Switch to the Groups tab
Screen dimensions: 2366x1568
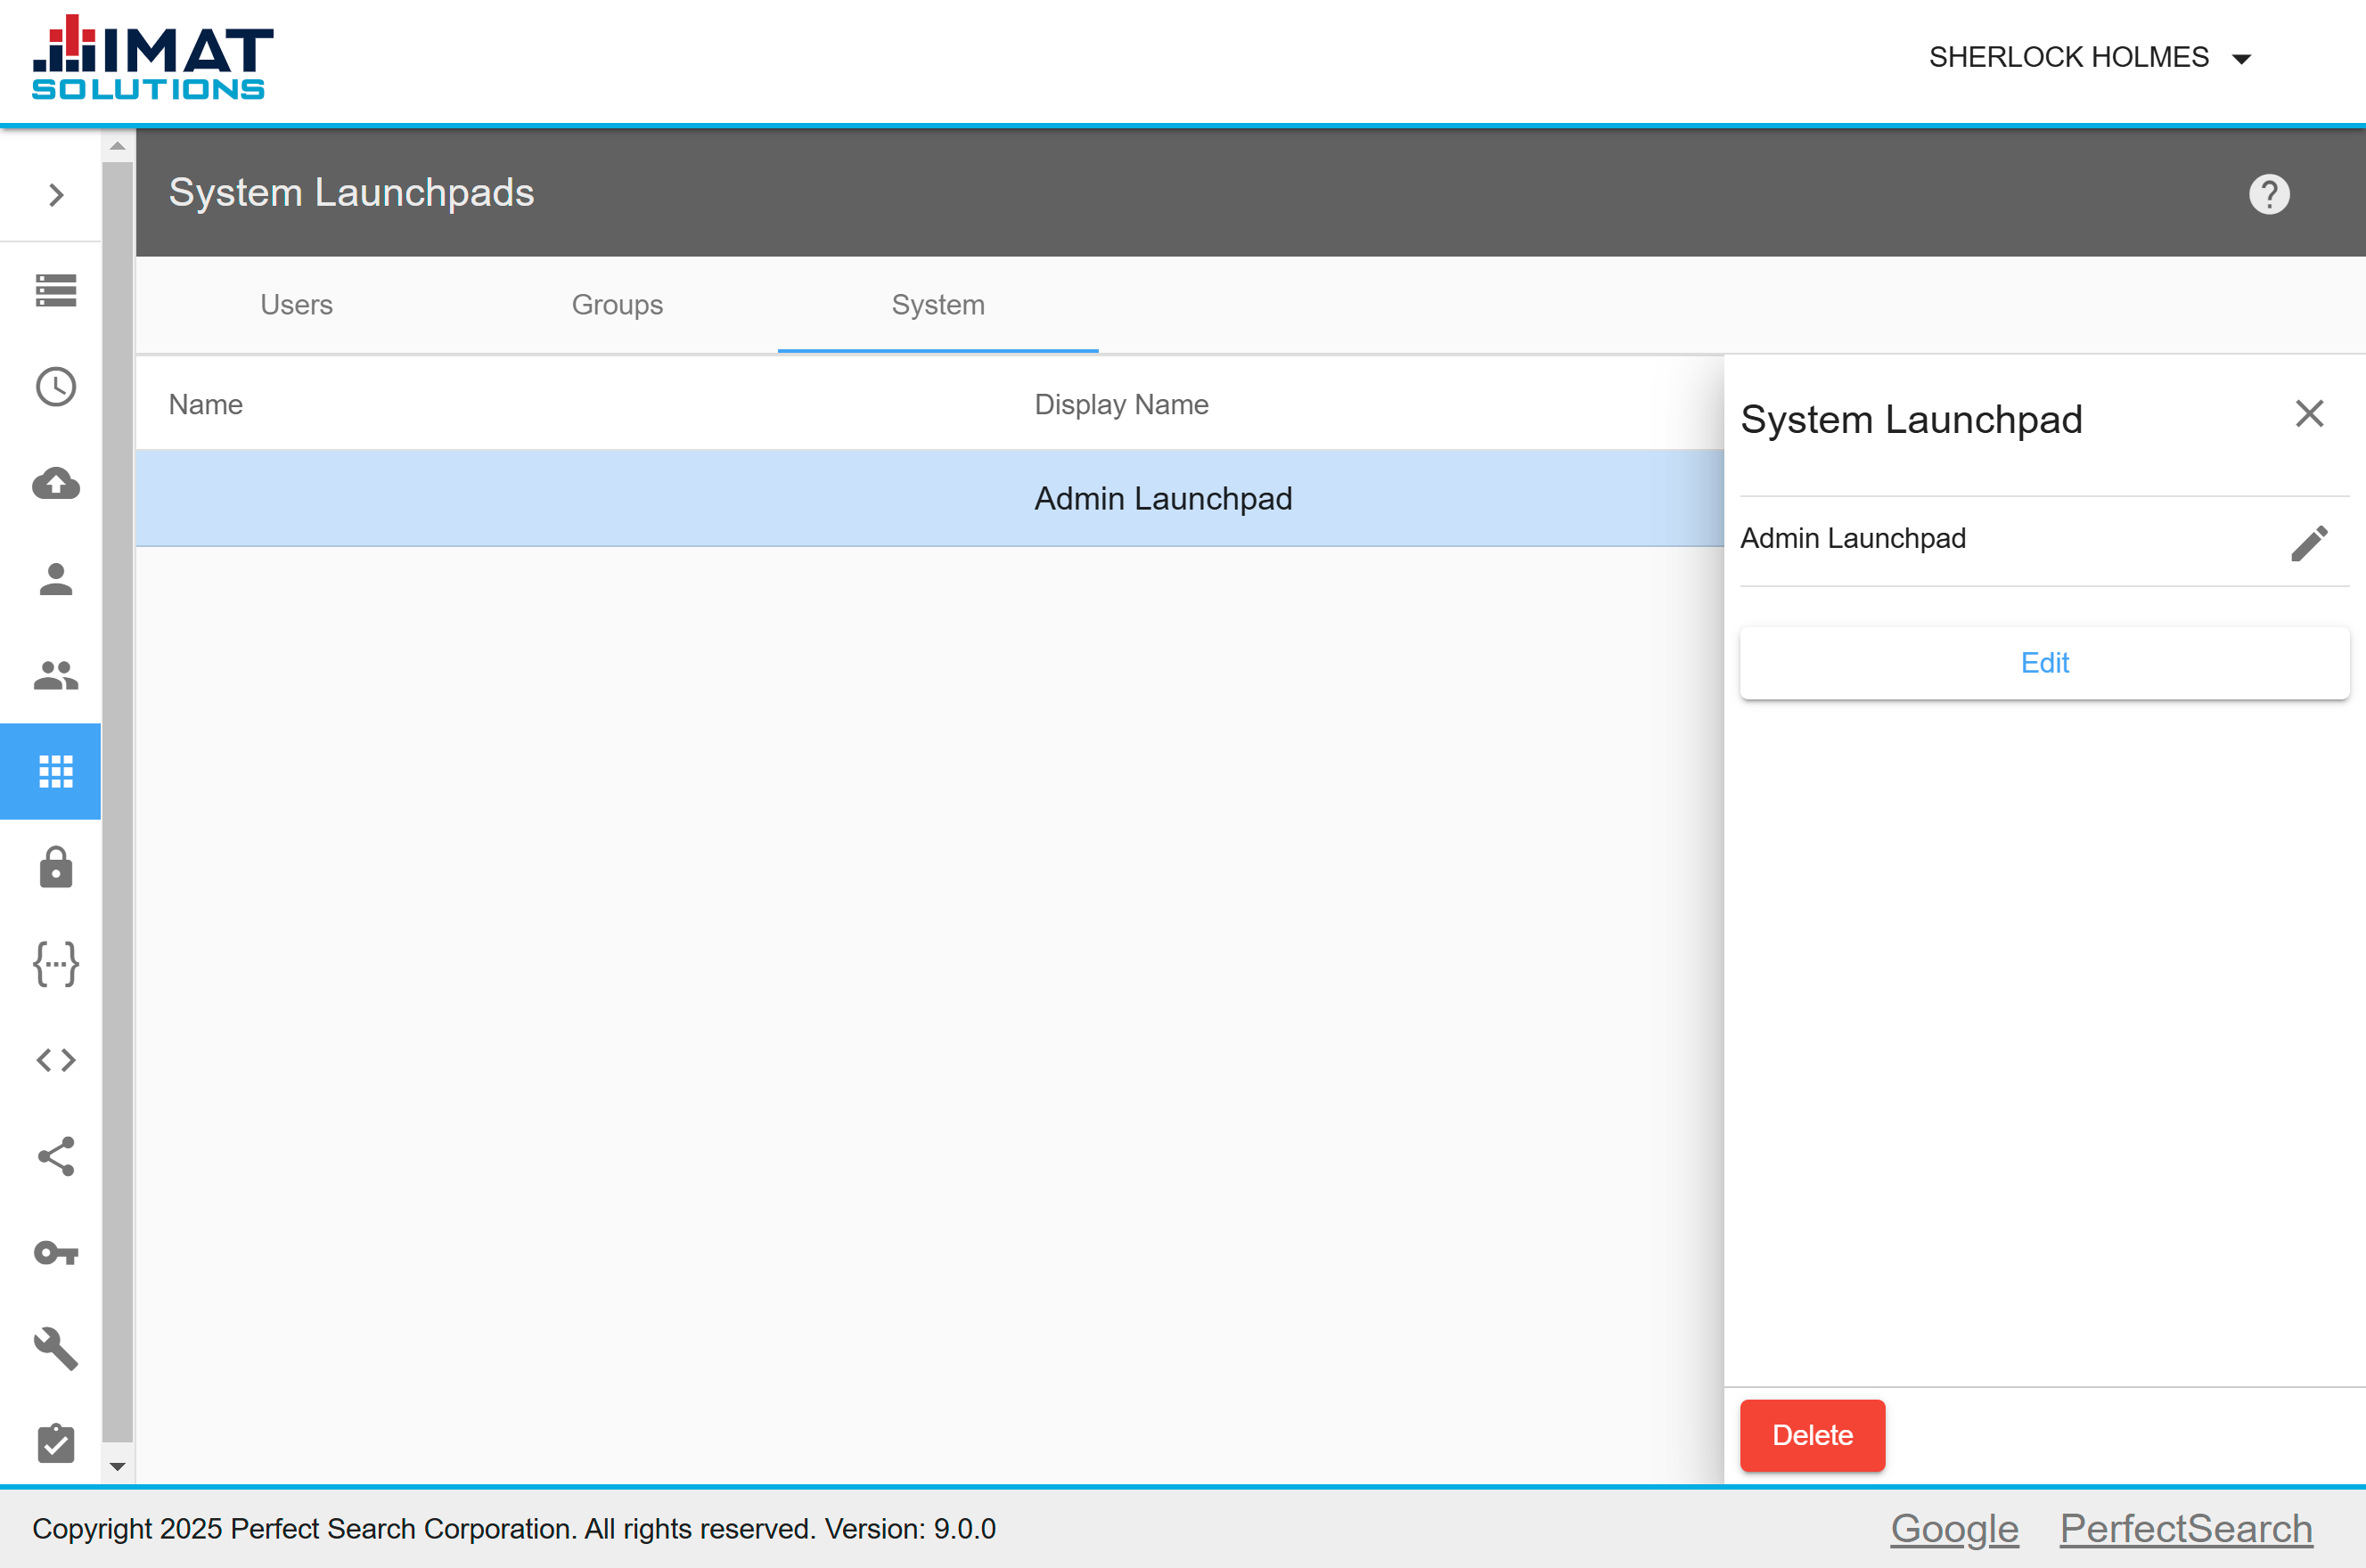(617, 304)
